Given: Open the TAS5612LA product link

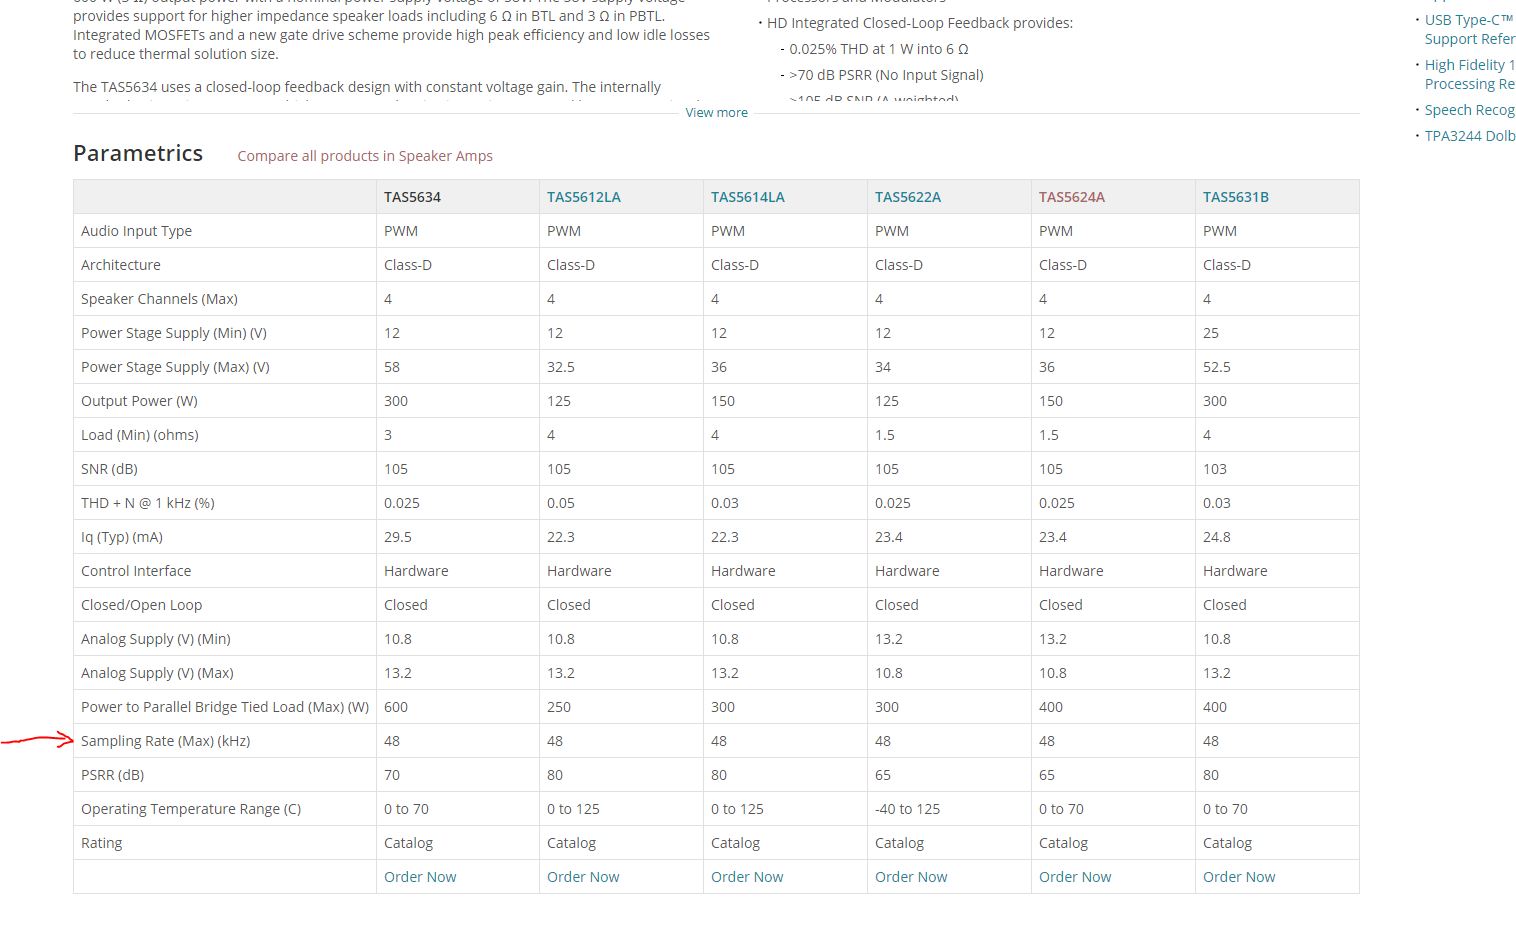Looking at the screenshot, I should (x=584, y=197).
